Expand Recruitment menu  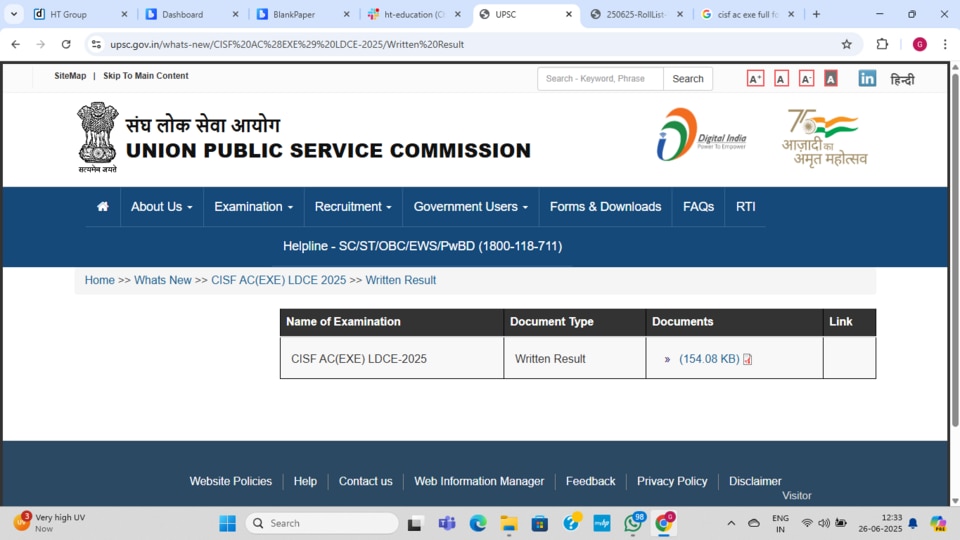click(x=353, y=207)
